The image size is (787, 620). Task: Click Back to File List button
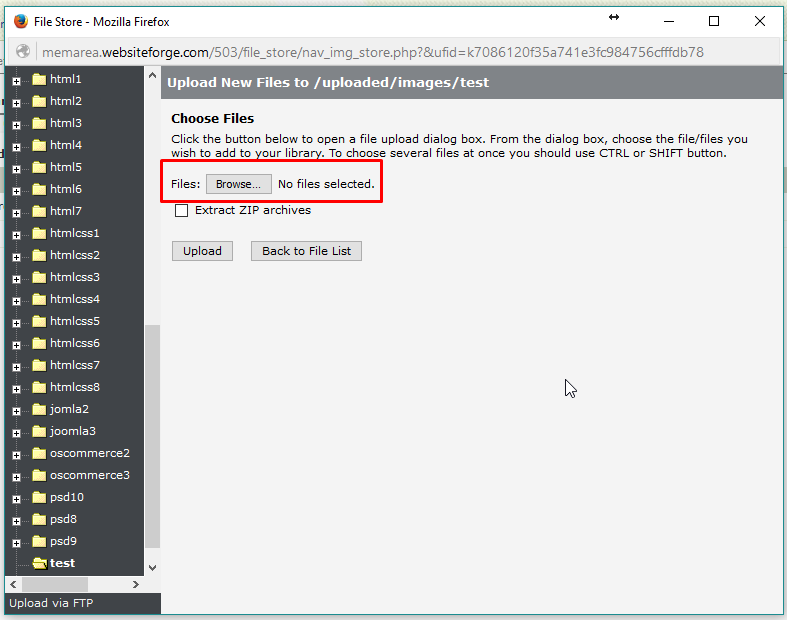click(306, 251)
